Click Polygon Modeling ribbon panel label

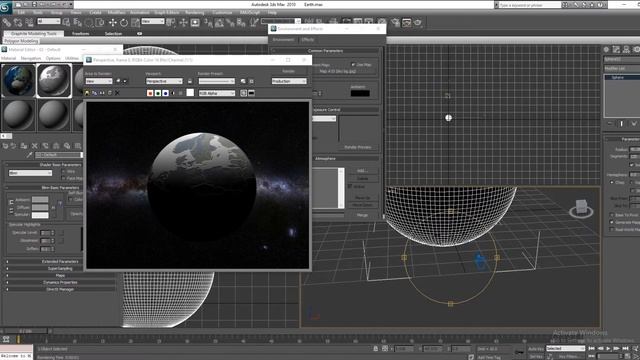[x=21, y=41]
